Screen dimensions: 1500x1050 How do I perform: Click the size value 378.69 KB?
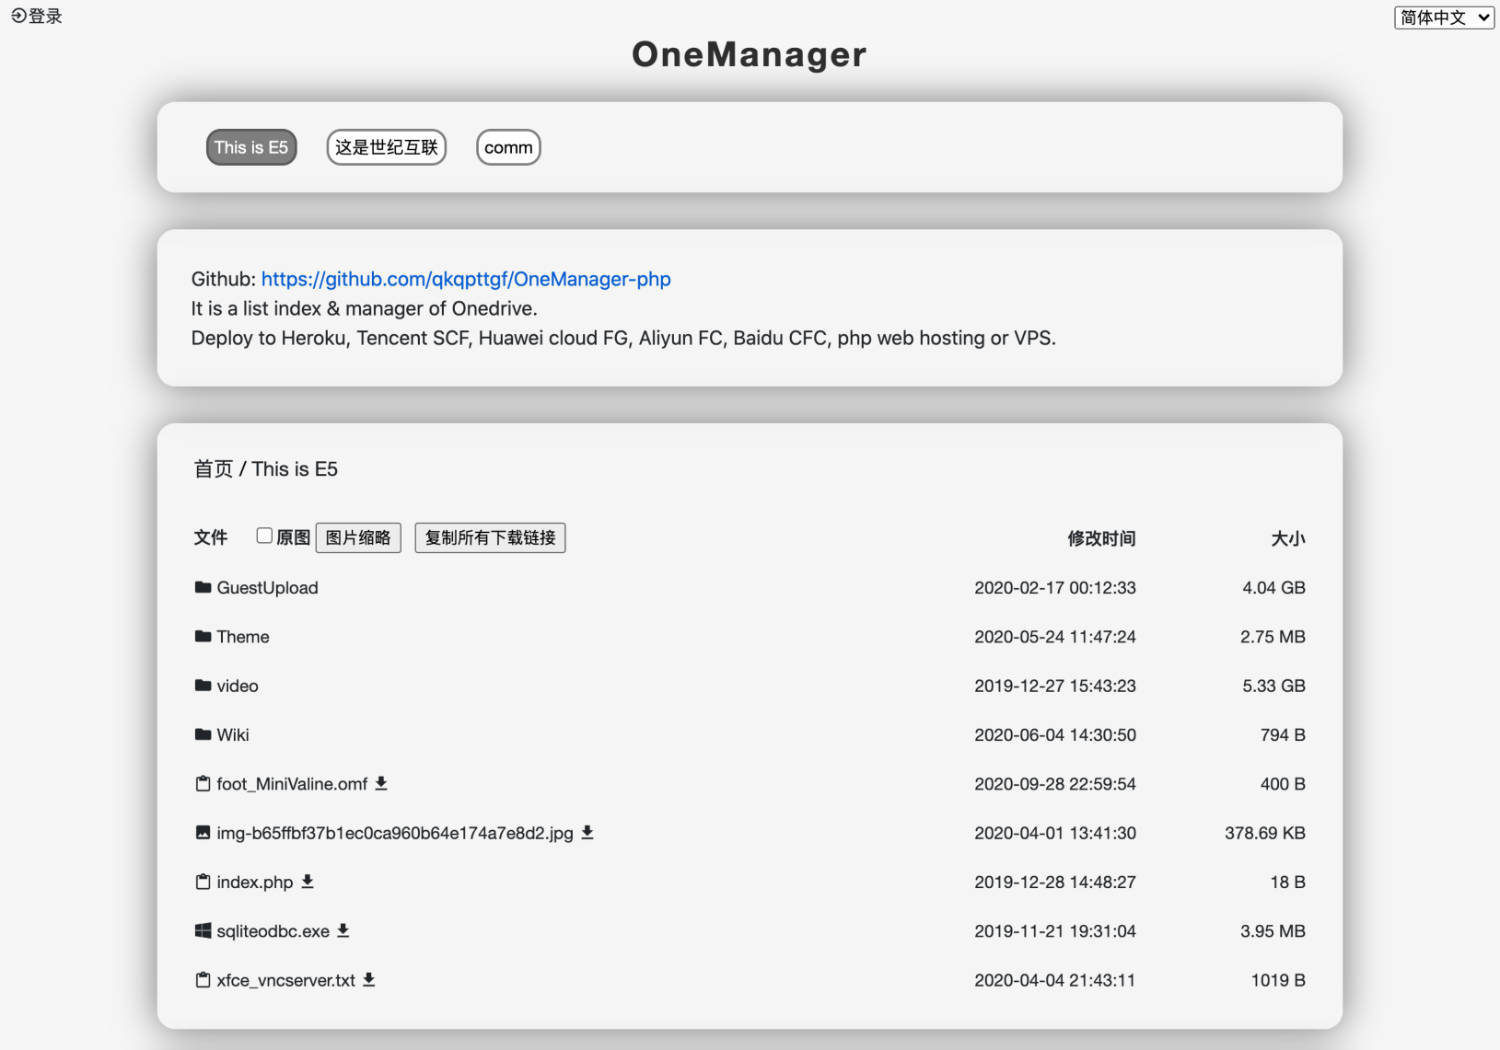pyautogui.click(x=1265, y=833)
